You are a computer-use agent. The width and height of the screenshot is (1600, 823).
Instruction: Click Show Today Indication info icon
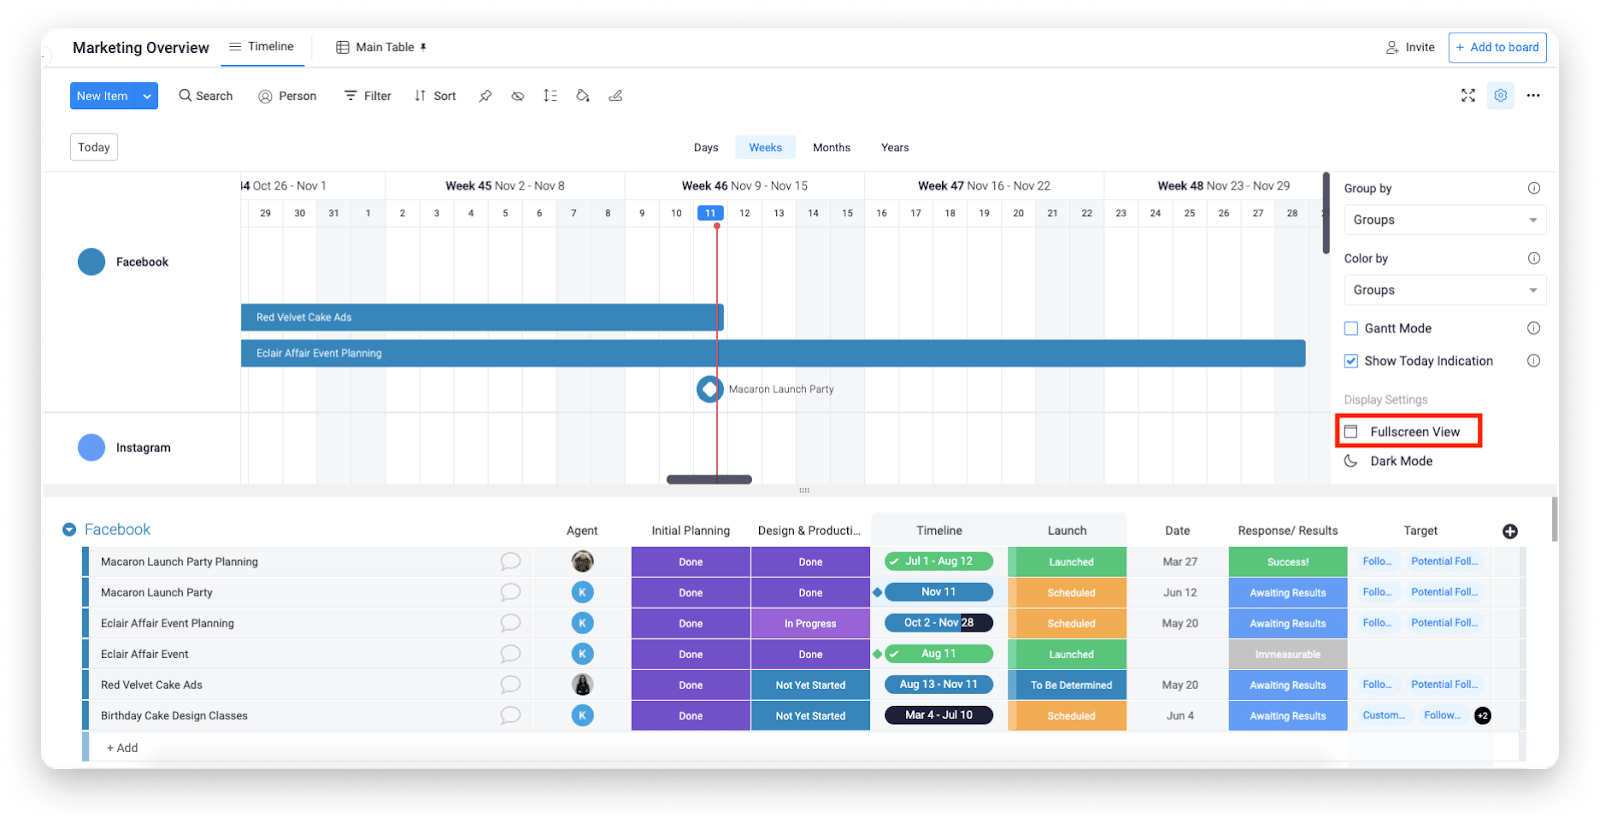click(x=1534, y=361)
